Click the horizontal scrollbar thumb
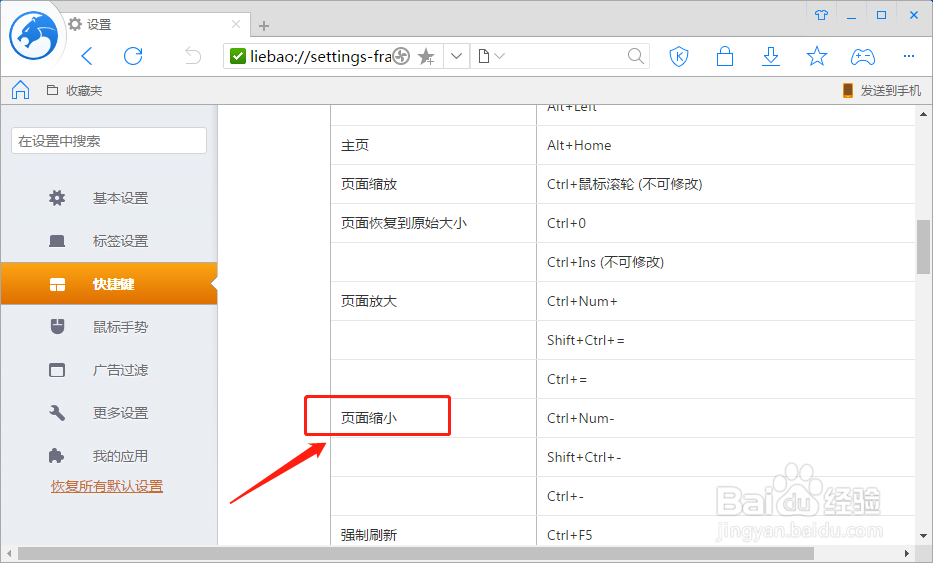This screenshot has width=933, height=563. [415, 554]
